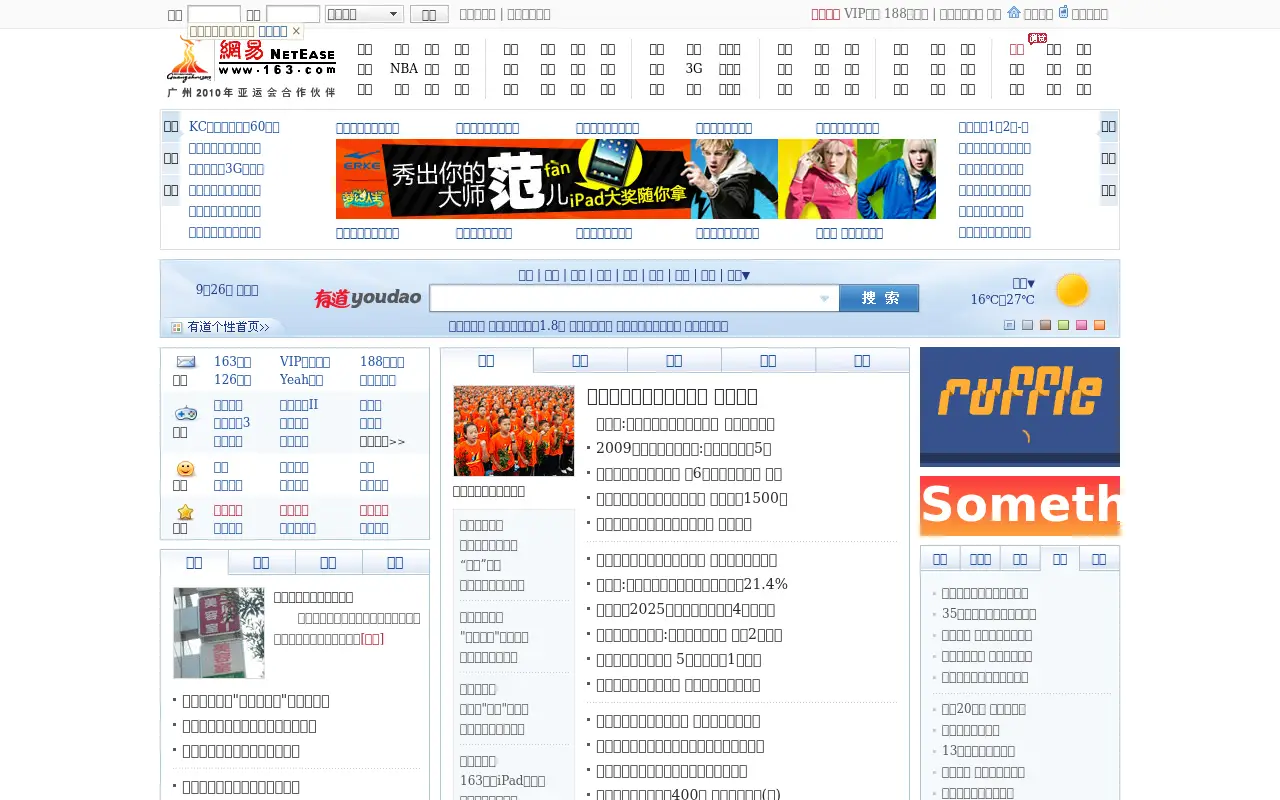Open the headline ending with 21.4%
Viewport: 1280px width, 800px height.
coord(692,585)
